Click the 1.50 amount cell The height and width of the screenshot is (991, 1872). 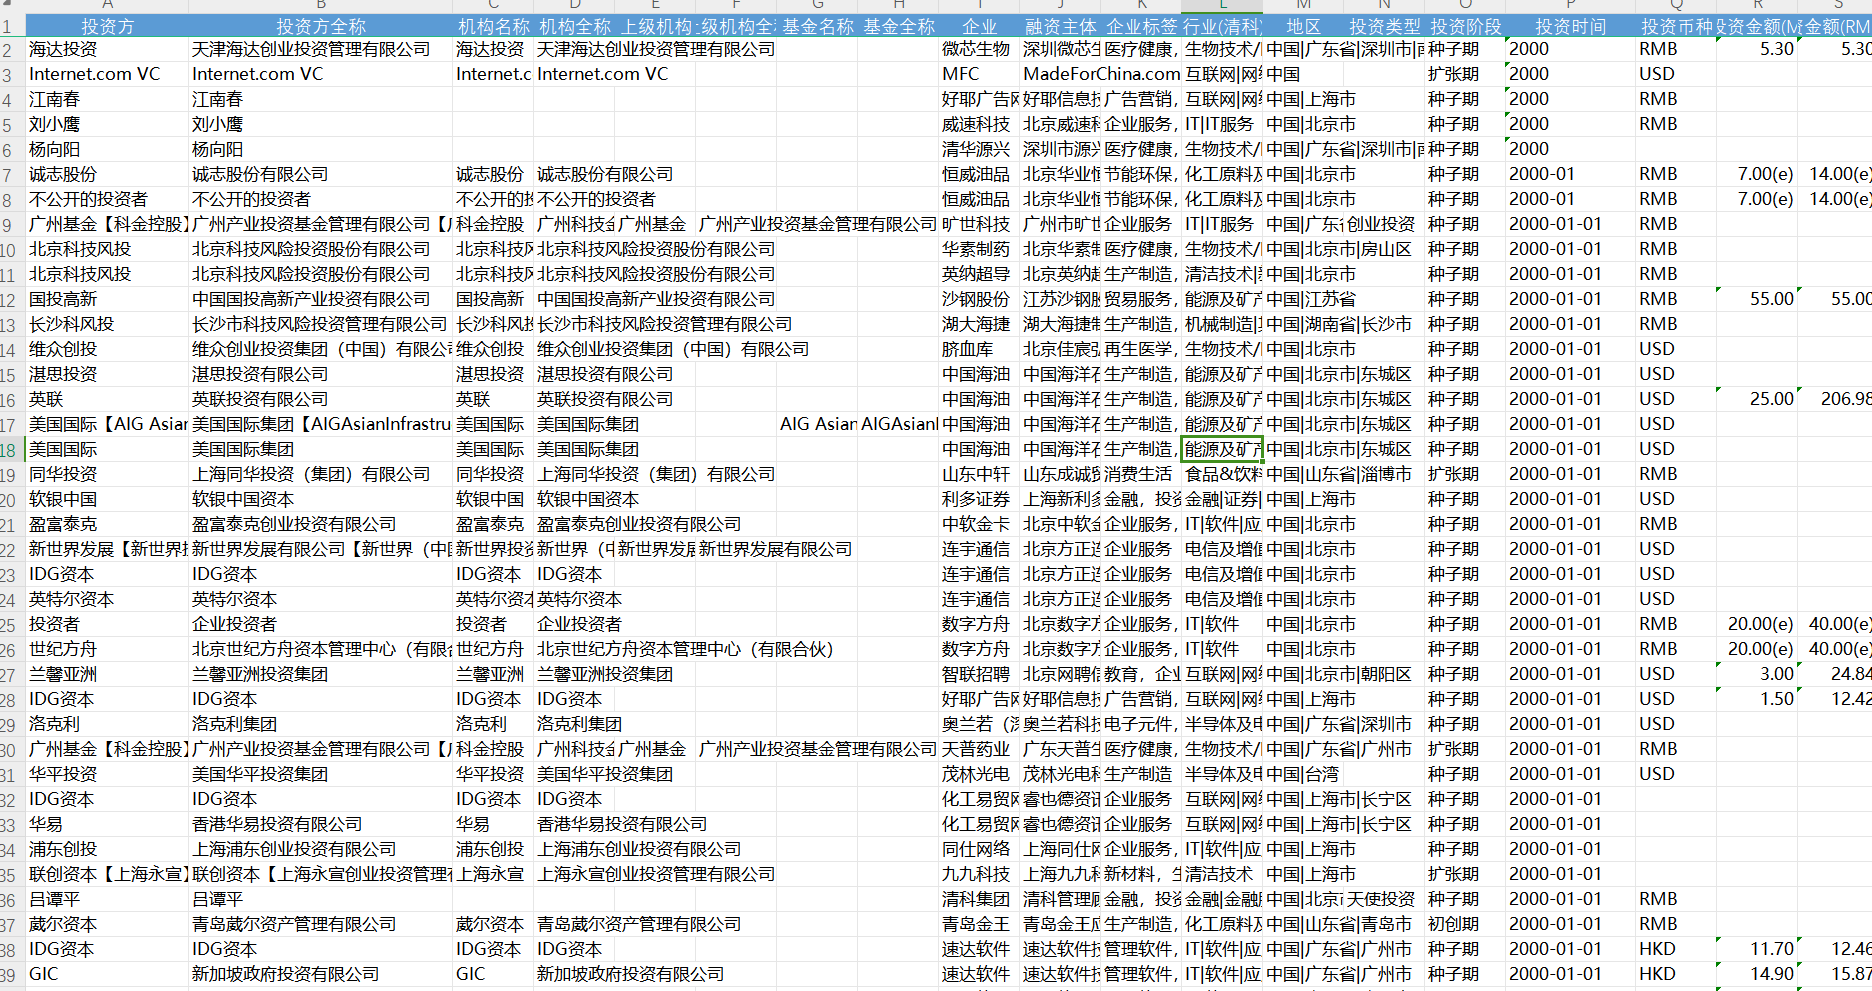(1757, 699)
